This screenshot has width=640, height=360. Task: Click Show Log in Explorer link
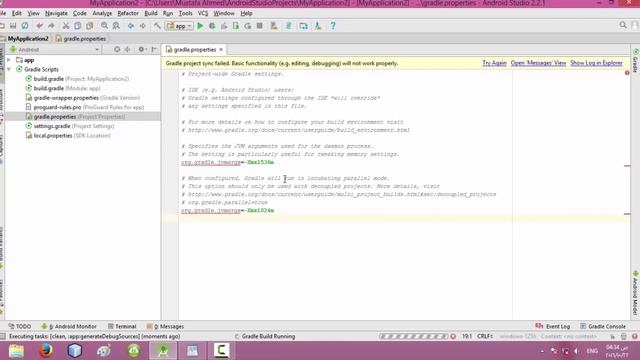(596, 63)
